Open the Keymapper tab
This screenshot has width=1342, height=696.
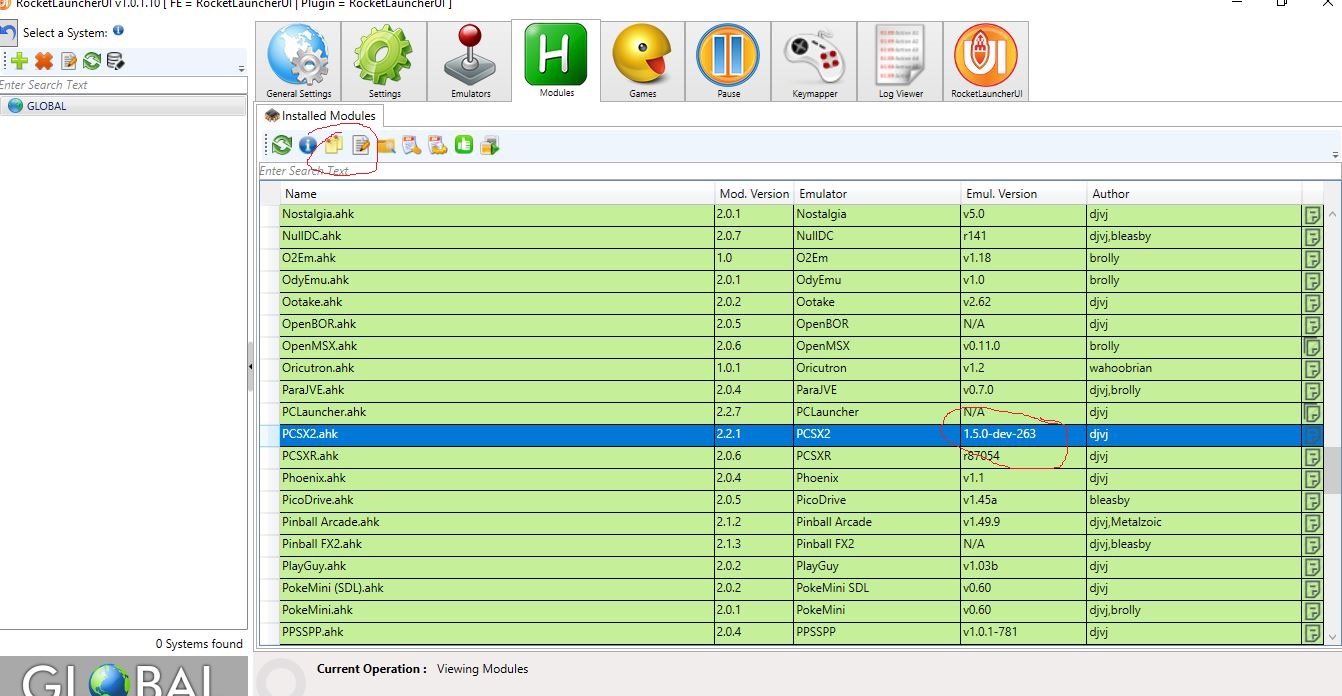[x=813, y=61]
